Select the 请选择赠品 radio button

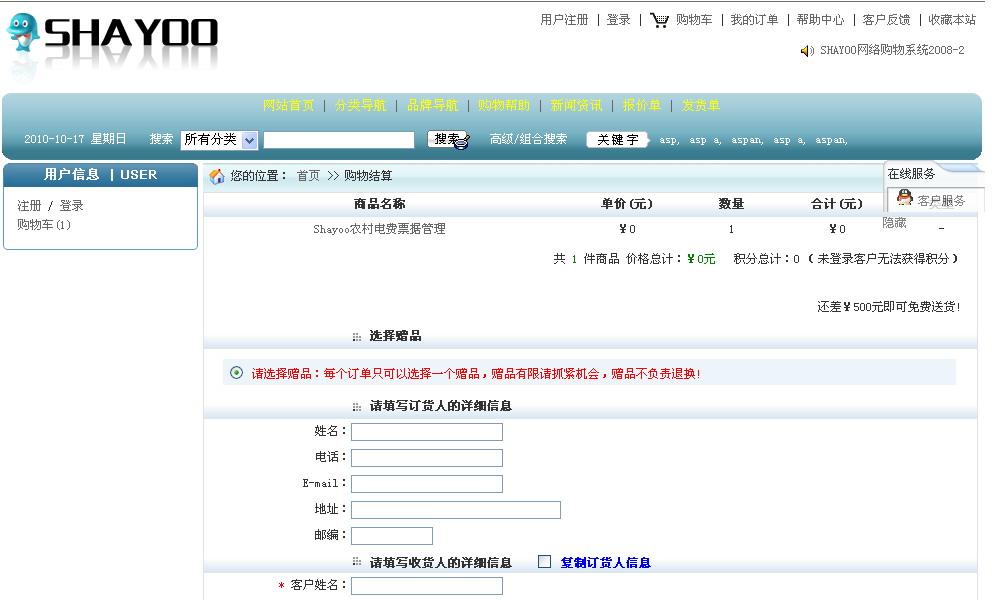click(236, 373)
